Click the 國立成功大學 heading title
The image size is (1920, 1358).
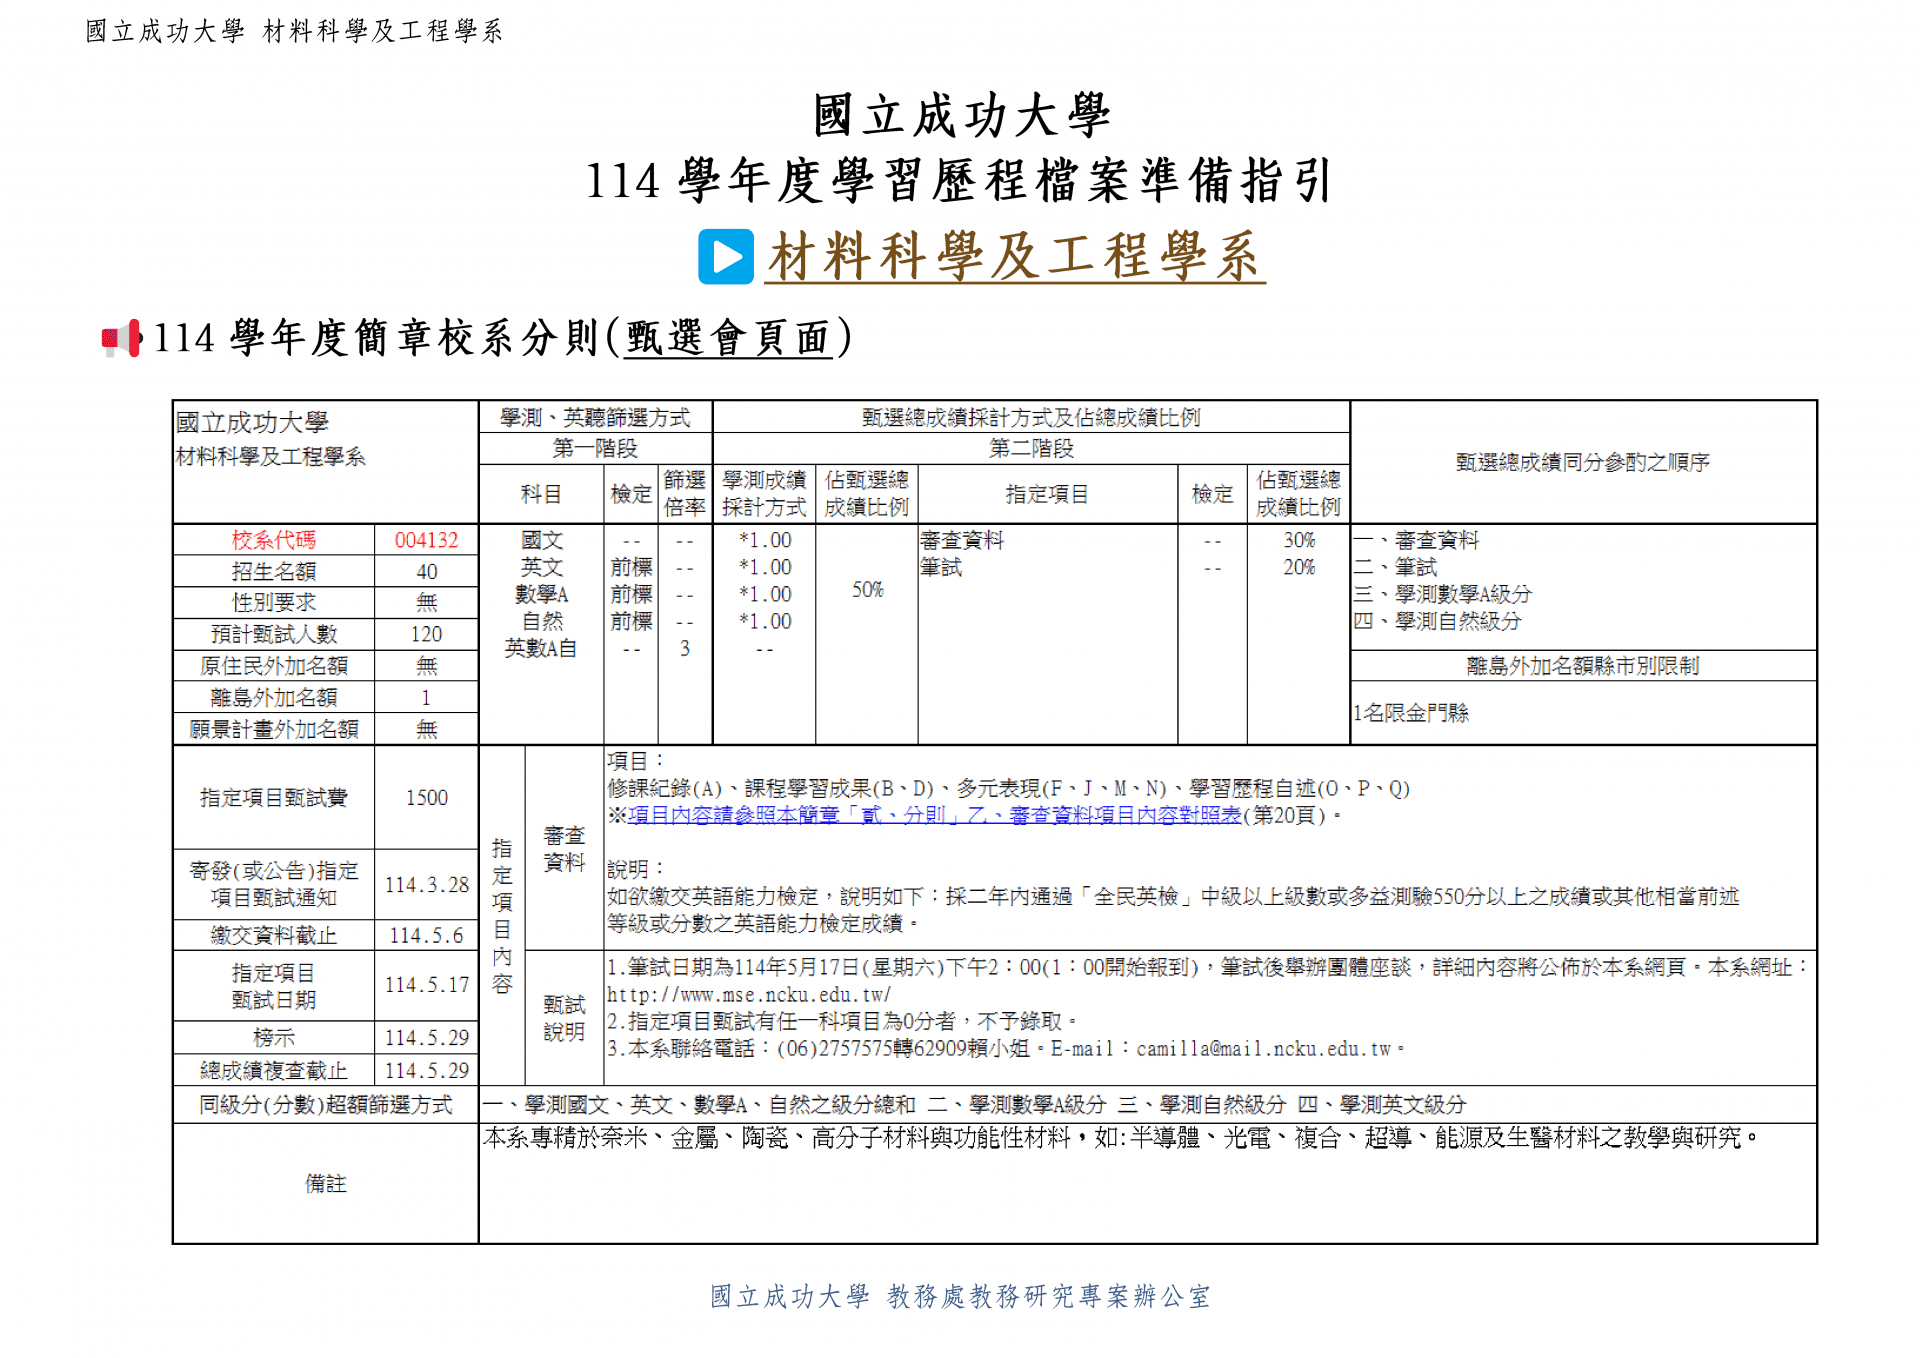(x=960, y=115)
